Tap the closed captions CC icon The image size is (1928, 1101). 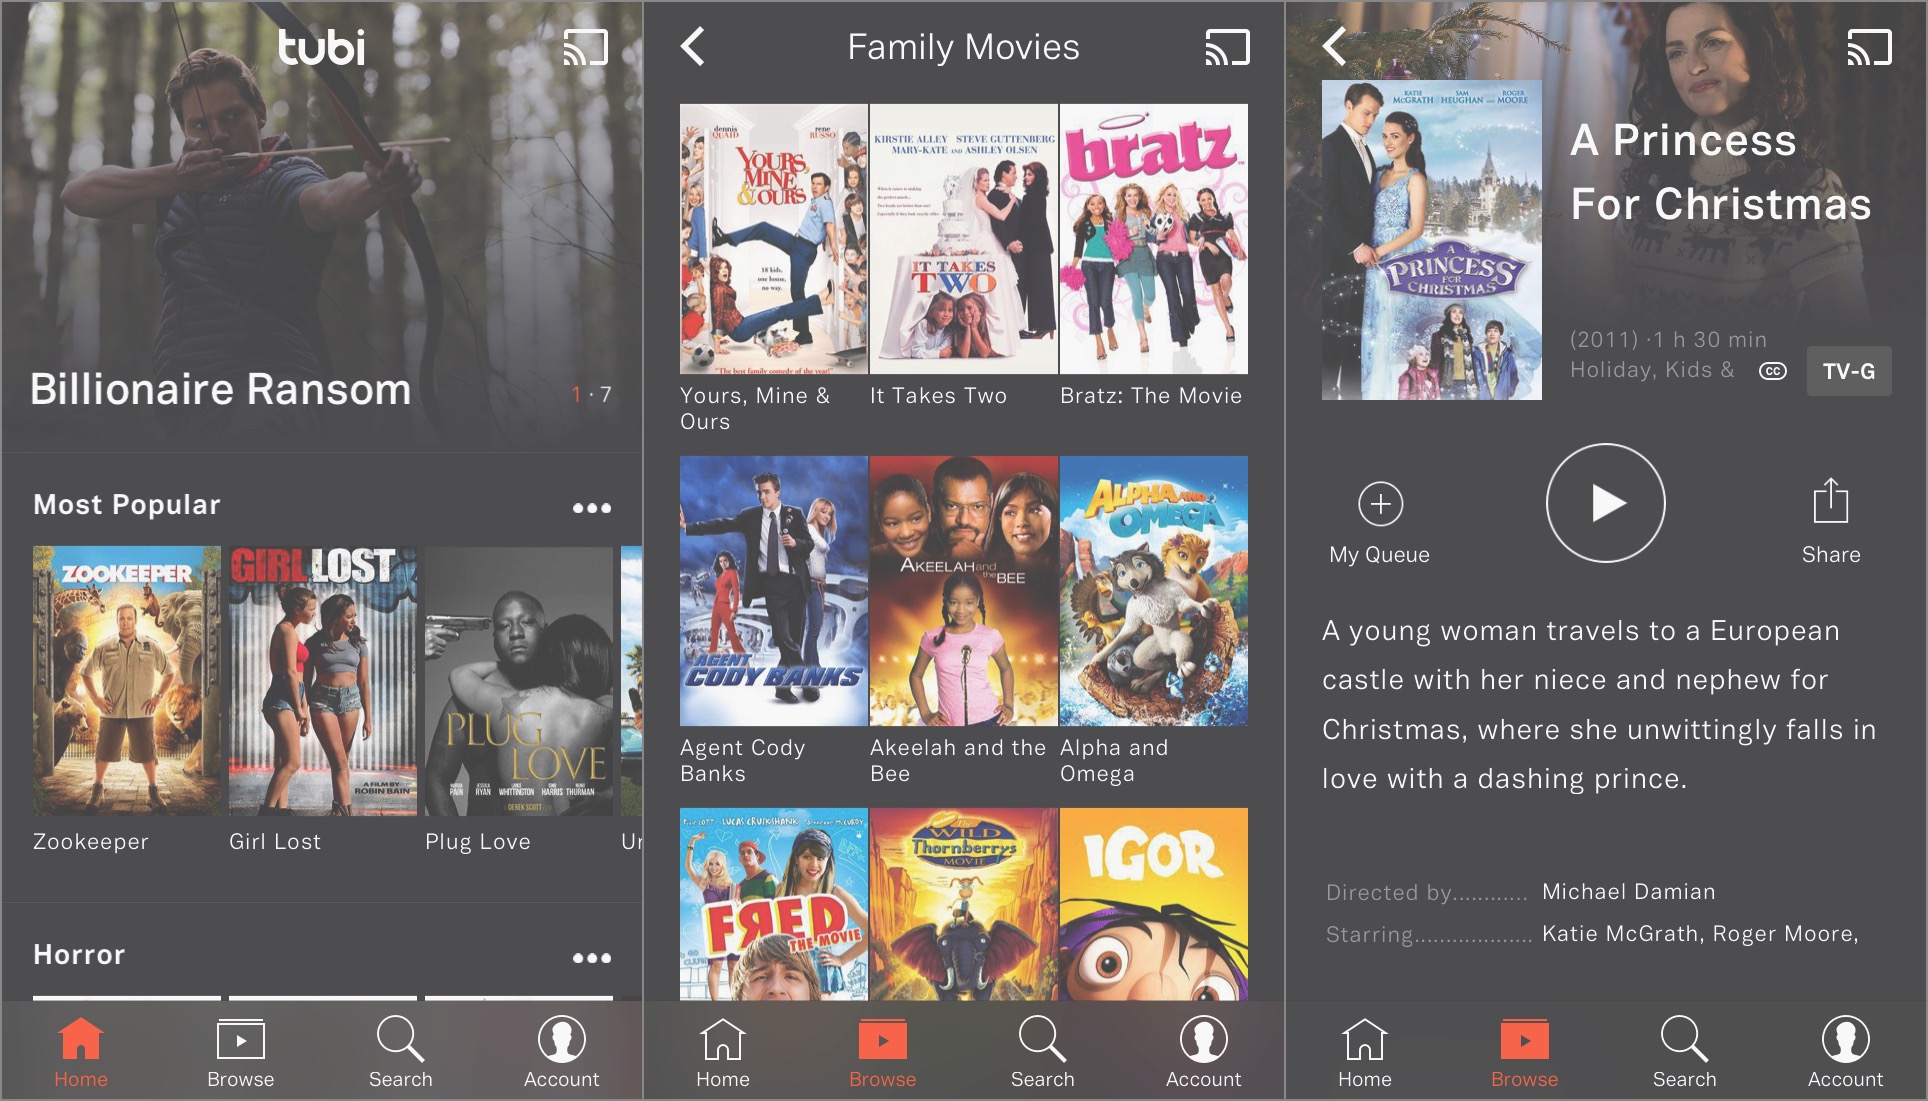tap(1773, 371)
